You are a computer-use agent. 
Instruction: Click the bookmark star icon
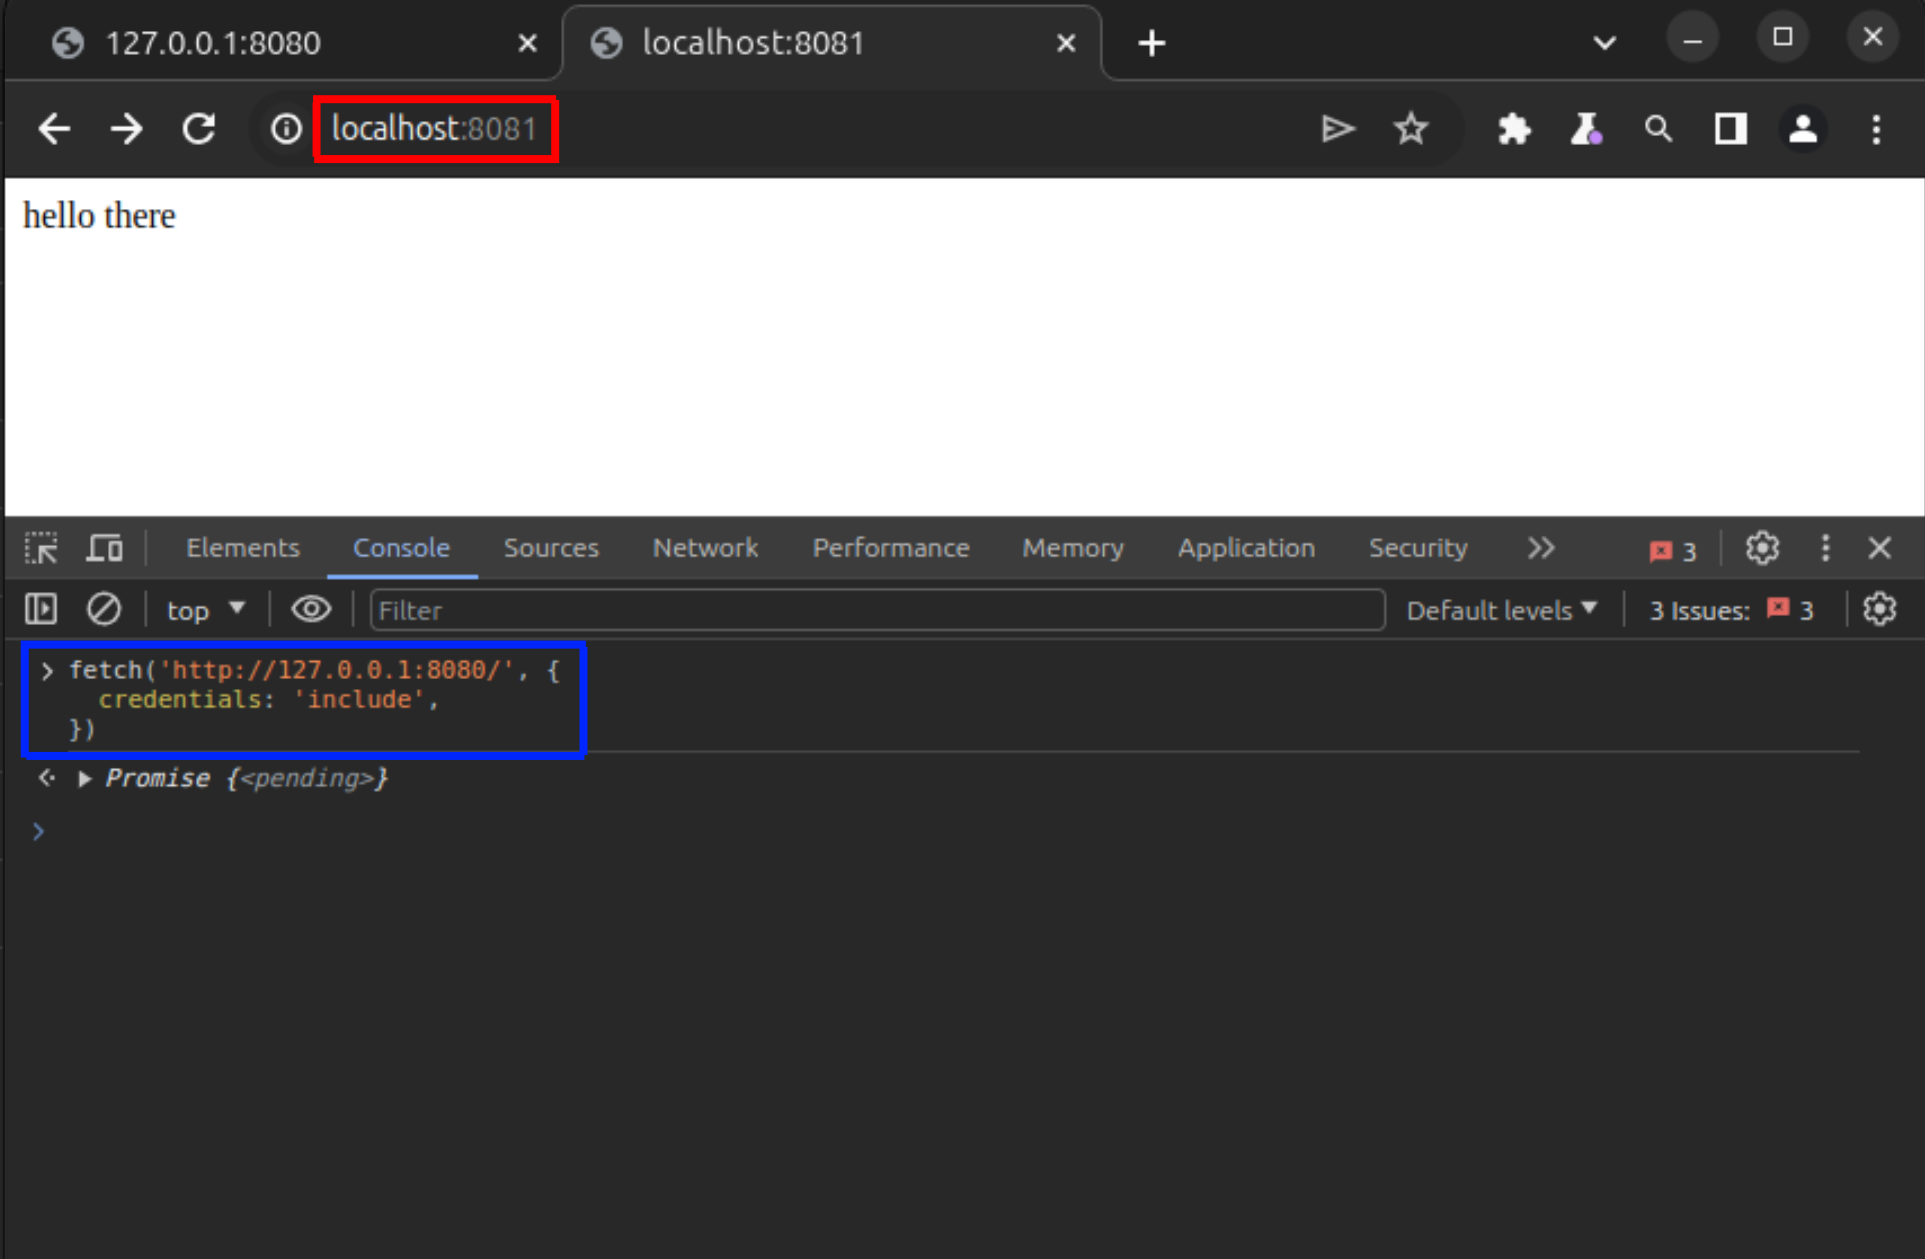coord(1411,129)
